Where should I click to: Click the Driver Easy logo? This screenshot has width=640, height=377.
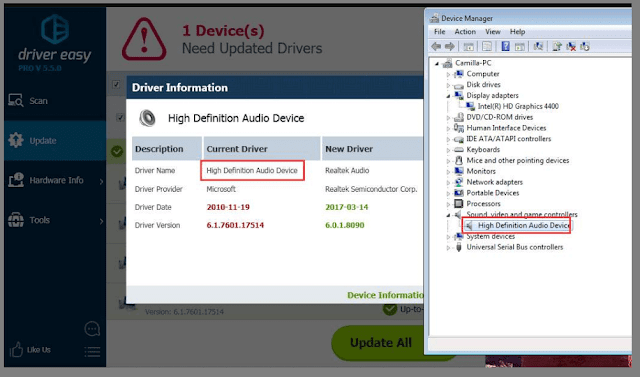pyautogui.click(x=55, y=43)
